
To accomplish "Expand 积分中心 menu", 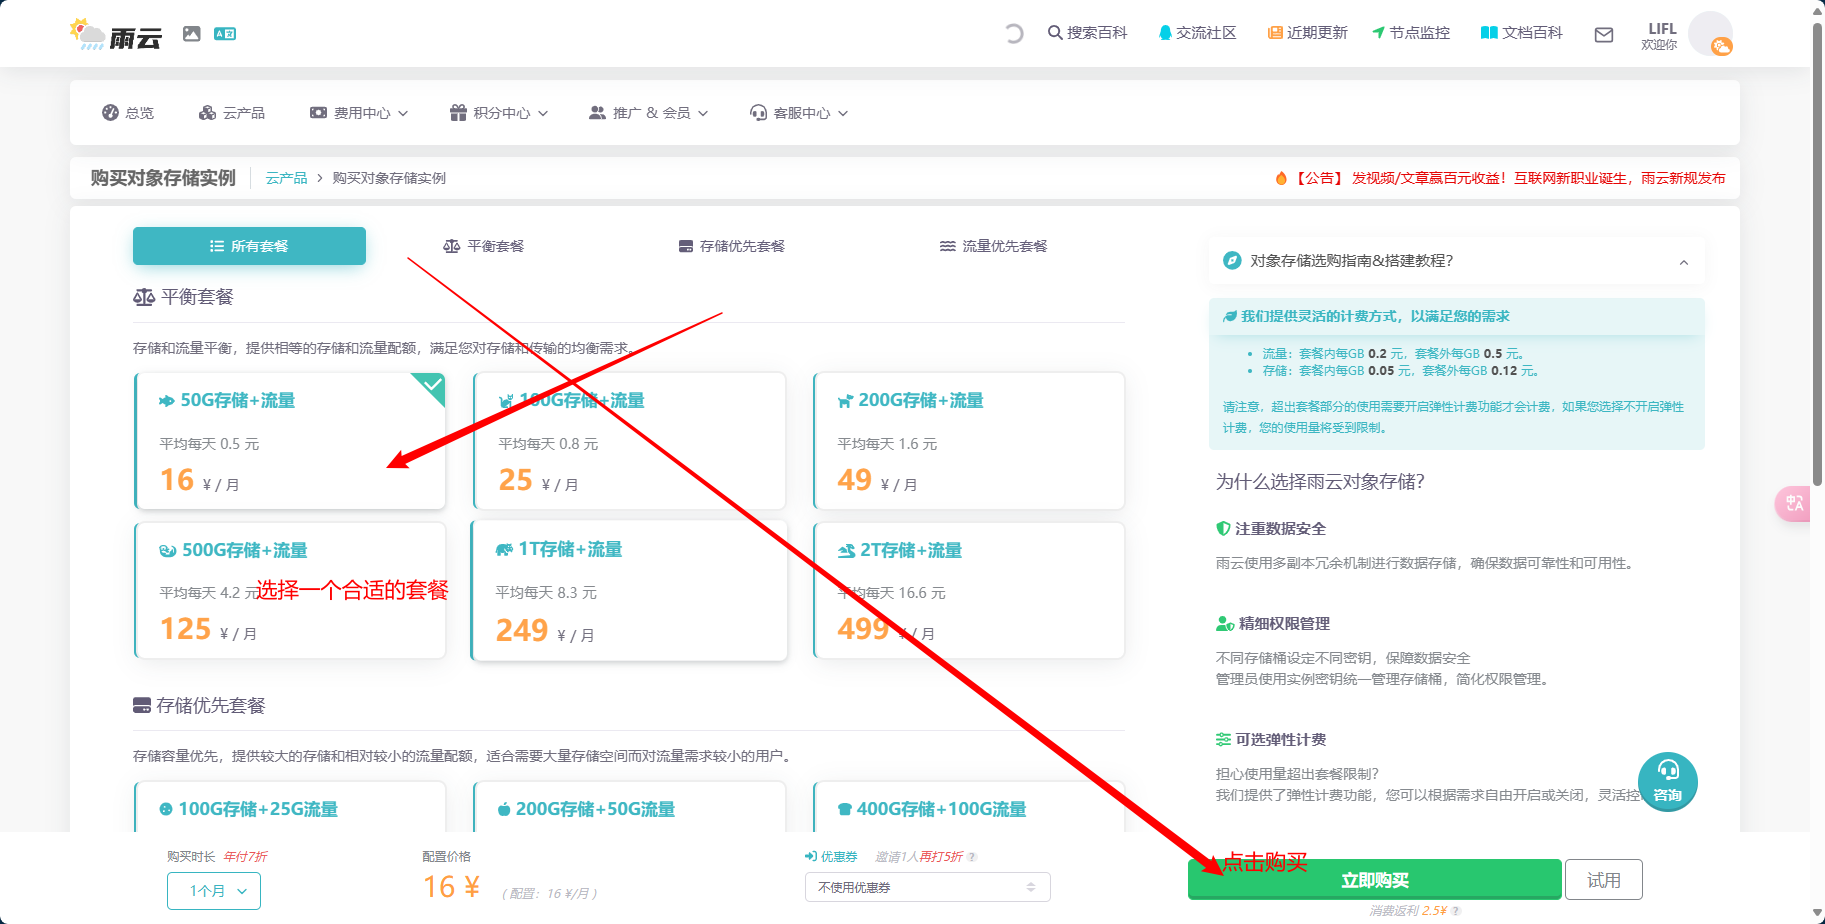I will (x=499, y=113).
